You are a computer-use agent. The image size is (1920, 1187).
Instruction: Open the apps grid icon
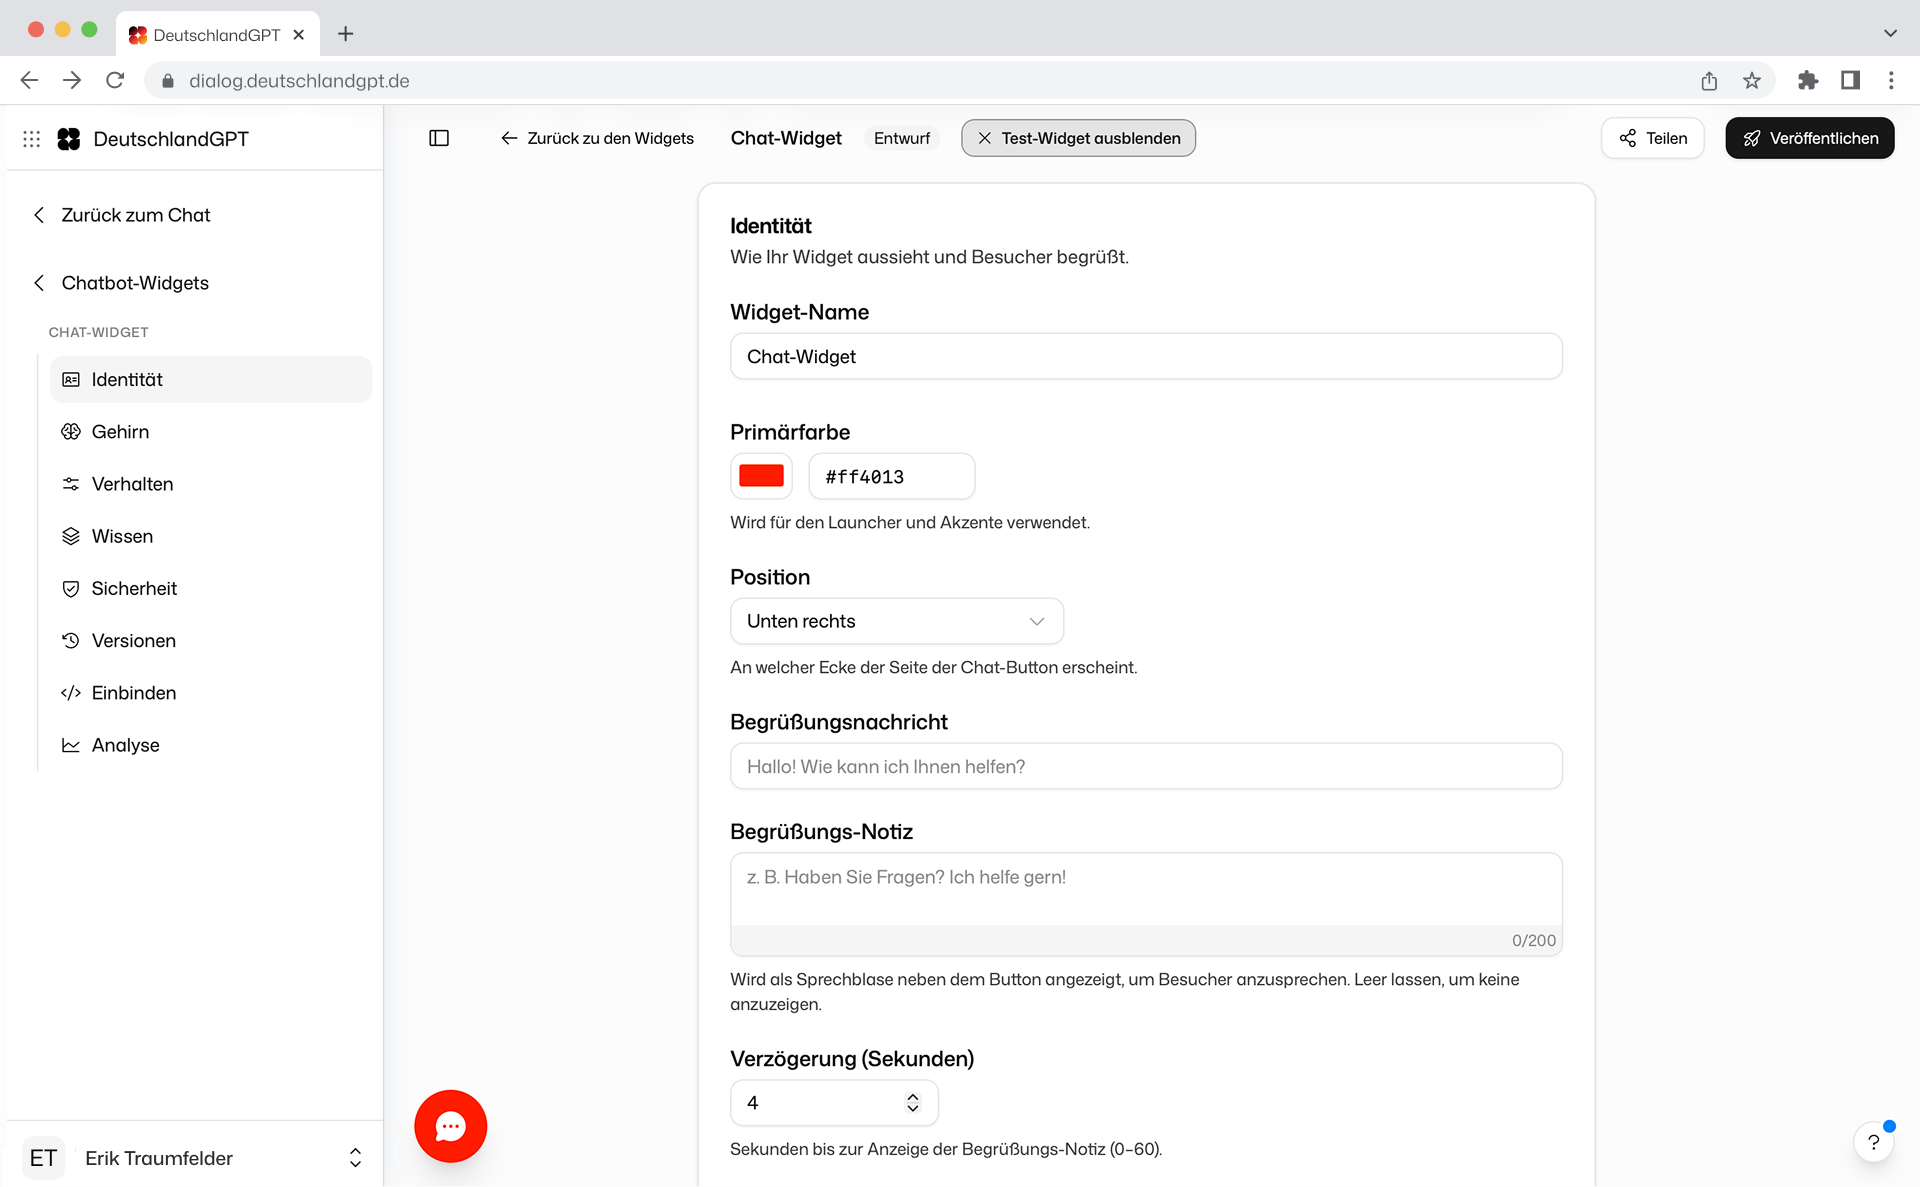32,139
